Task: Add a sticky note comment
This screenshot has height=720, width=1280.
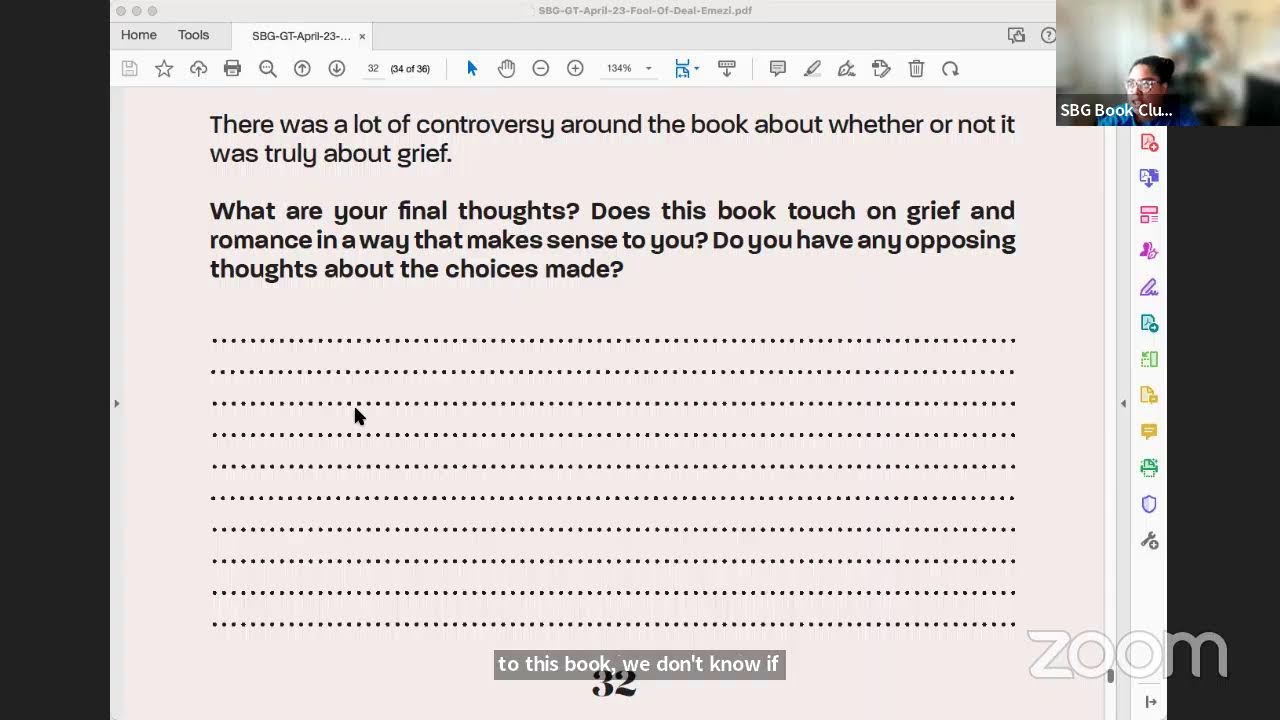Action: tap(777, 68)
